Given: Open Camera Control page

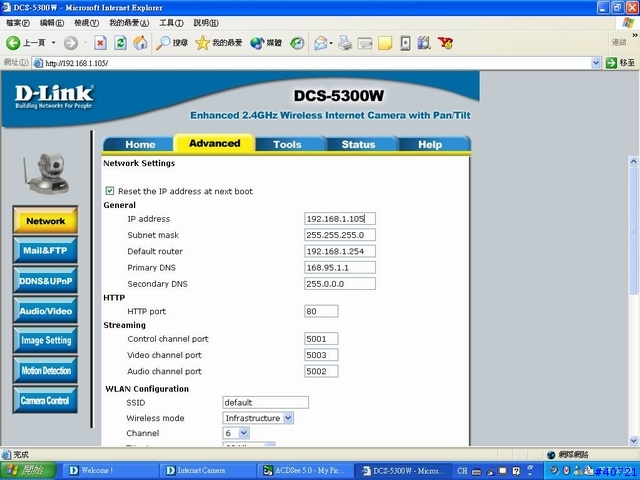Looking at the screenshot, I should click(45, 400).
